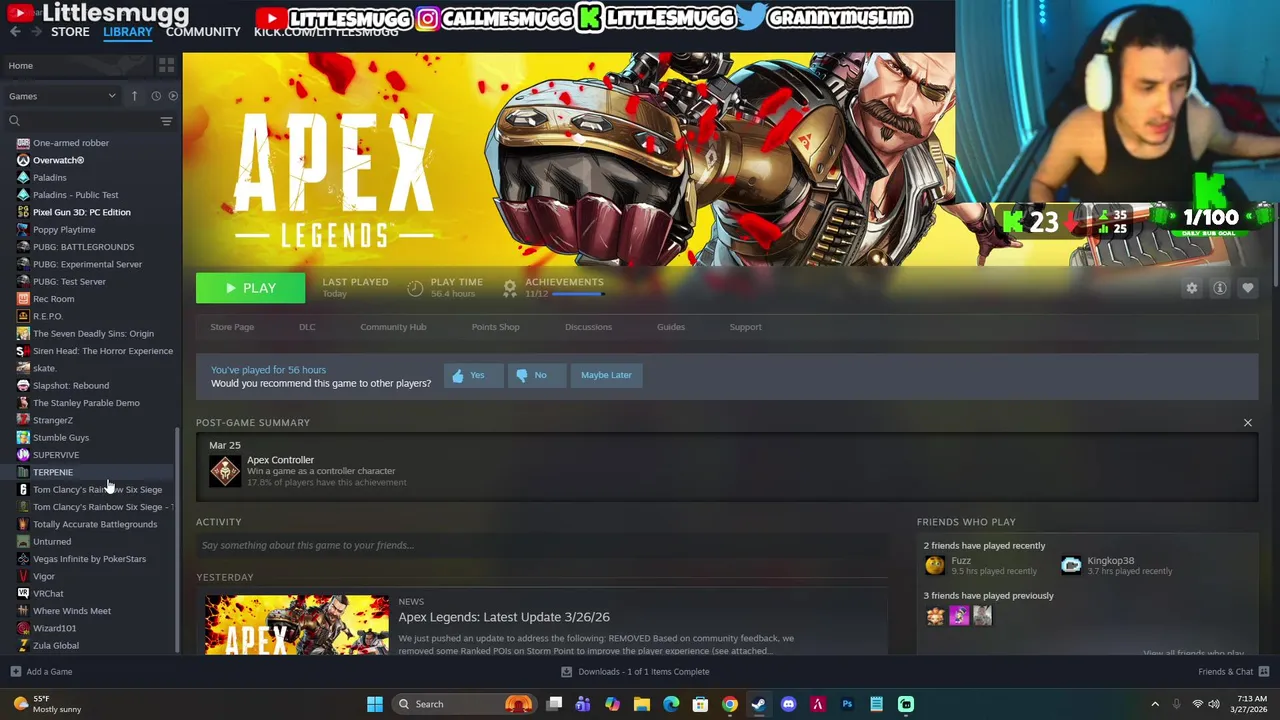Select VRChat in library

48,593
